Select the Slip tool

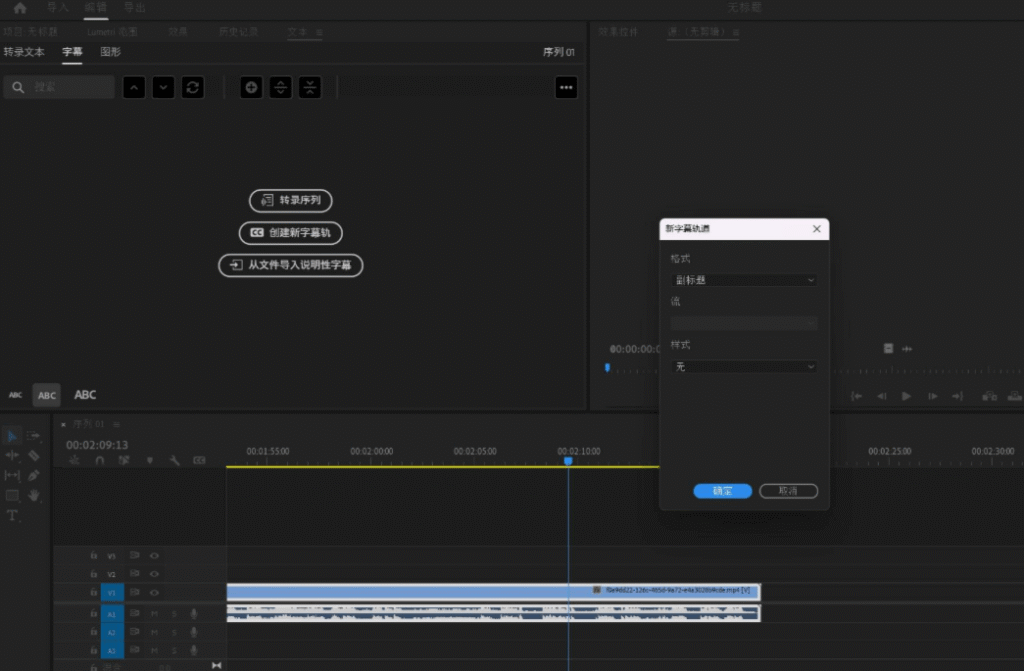pos(12,476)
